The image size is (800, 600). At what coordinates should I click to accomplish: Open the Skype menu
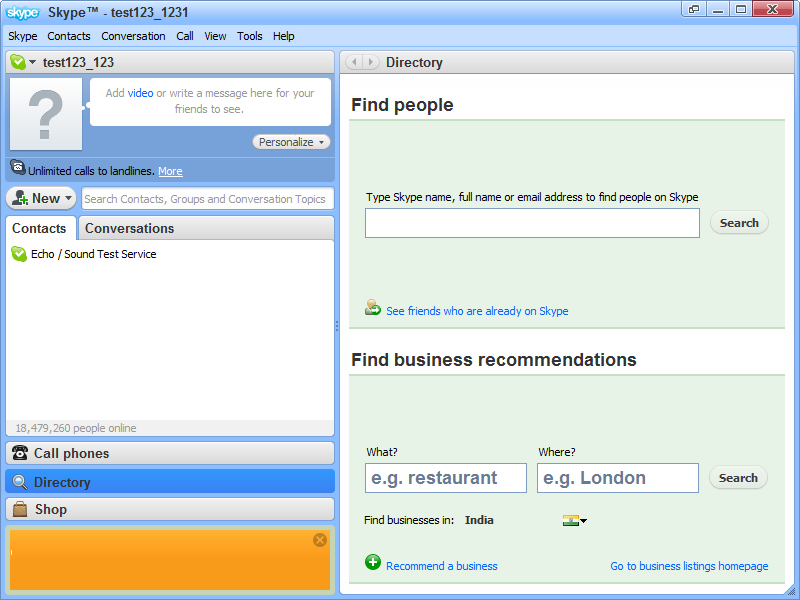point(22,36)
